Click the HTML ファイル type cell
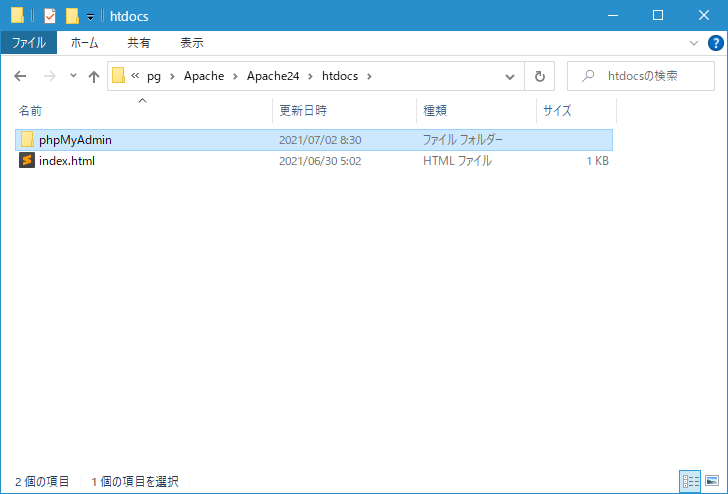728x494 pixels. (x=457, y=161)
